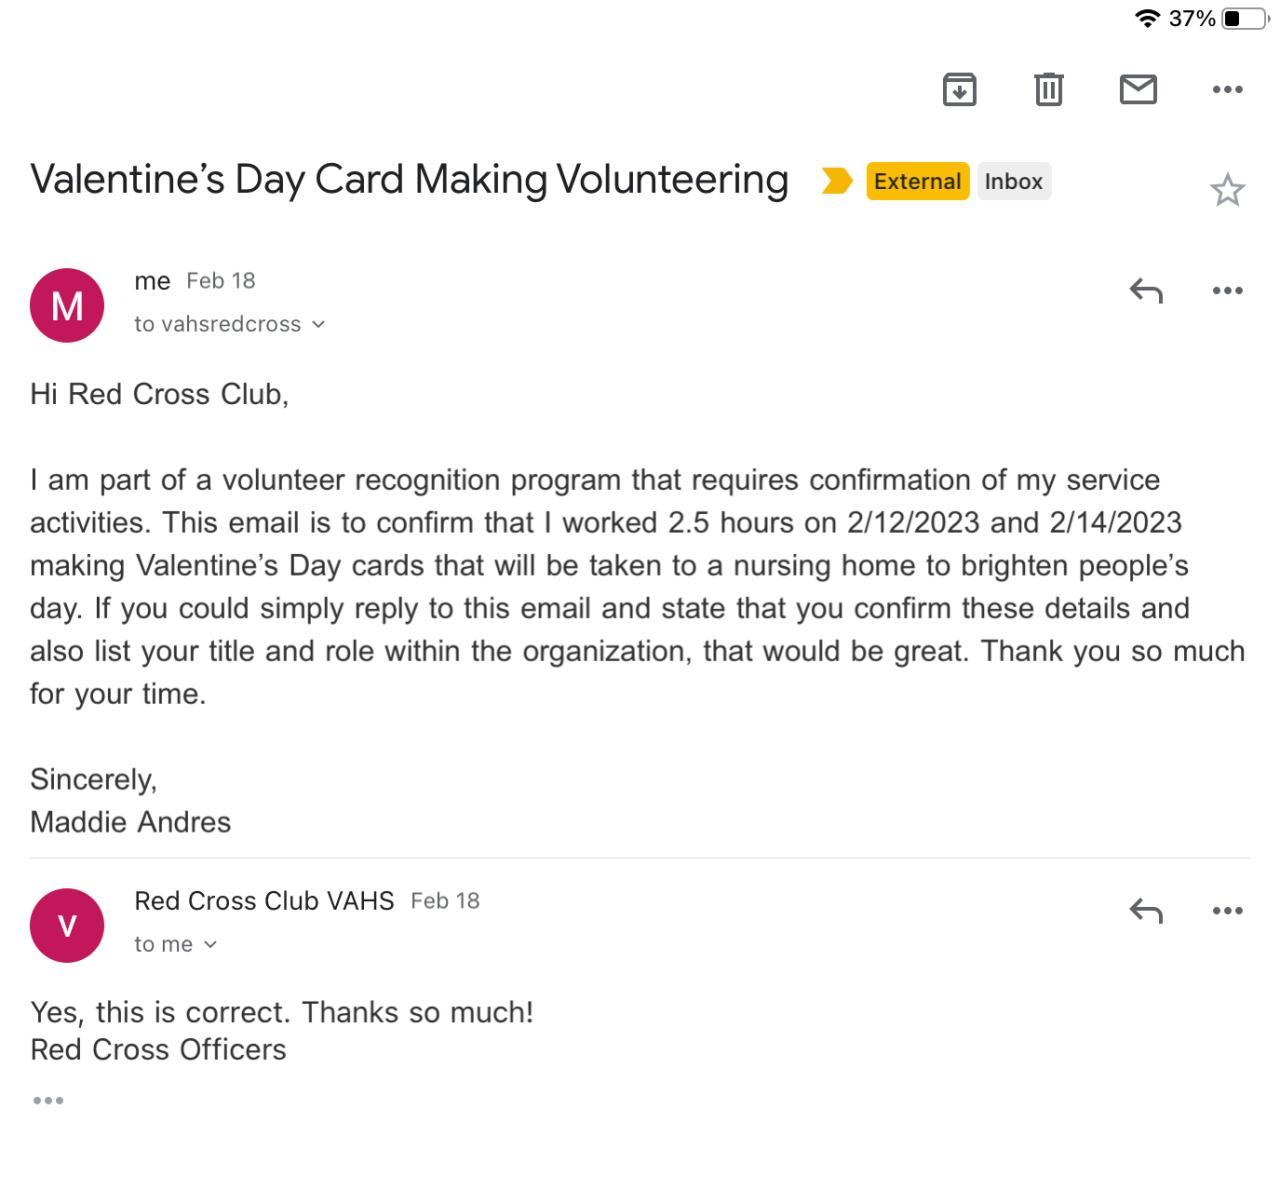
Task: Tap the battery status indicator
Action: [1245, 18]
